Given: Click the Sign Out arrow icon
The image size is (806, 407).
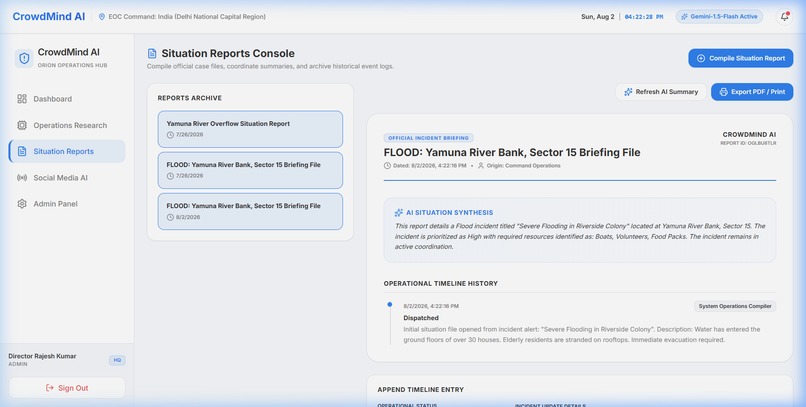Looking at the screenshot, I should point(49,387).
